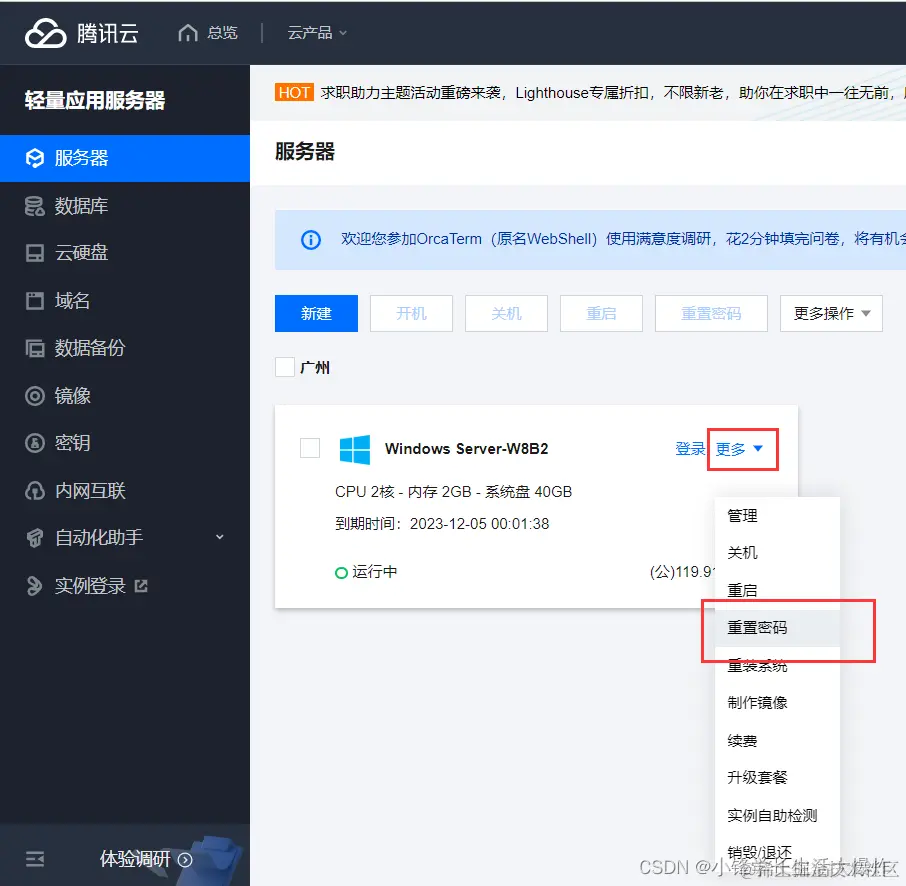Click the 镜像 circular icon
Viewport: 906px width, 886px height.
click(x=35, y=396)
